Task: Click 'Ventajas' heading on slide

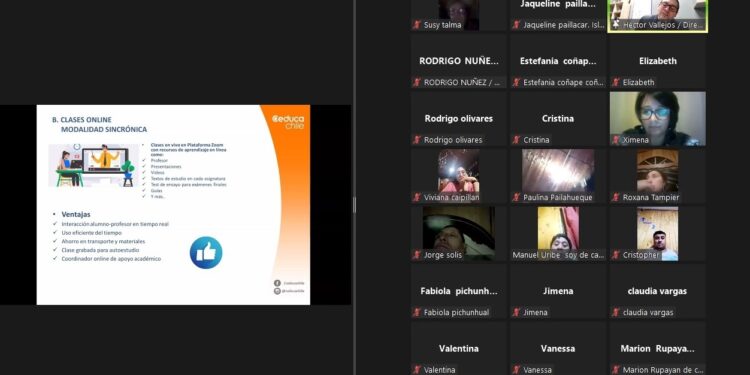Action: click(76, 214)
